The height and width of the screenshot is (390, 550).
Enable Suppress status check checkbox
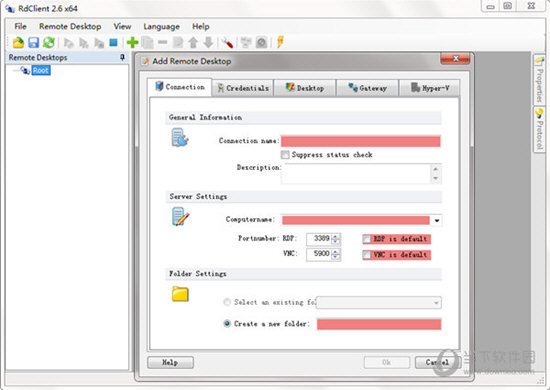[x=285, y=155]
